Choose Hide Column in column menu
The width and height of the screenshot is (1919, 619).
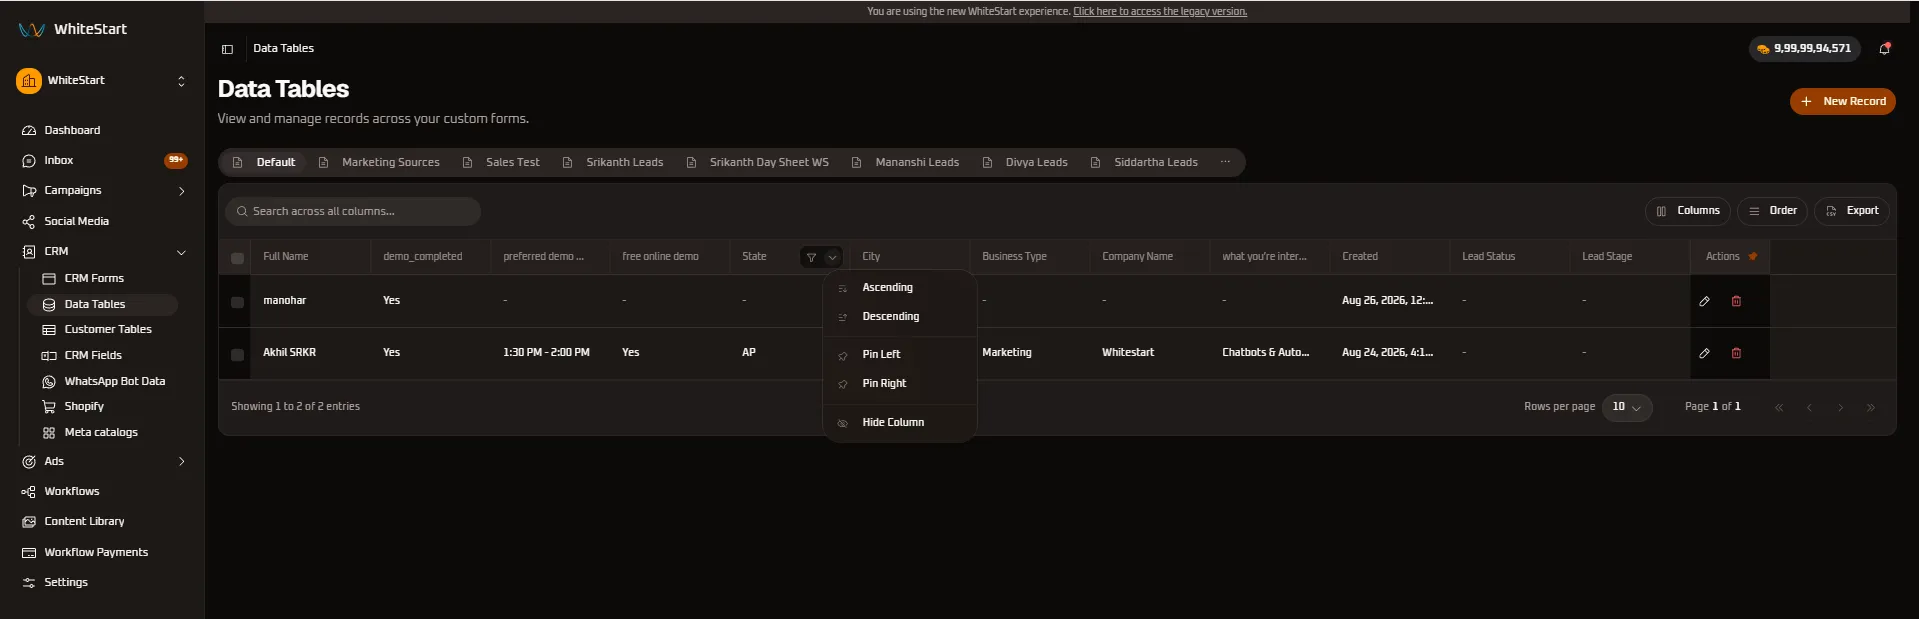coord(899,422)
